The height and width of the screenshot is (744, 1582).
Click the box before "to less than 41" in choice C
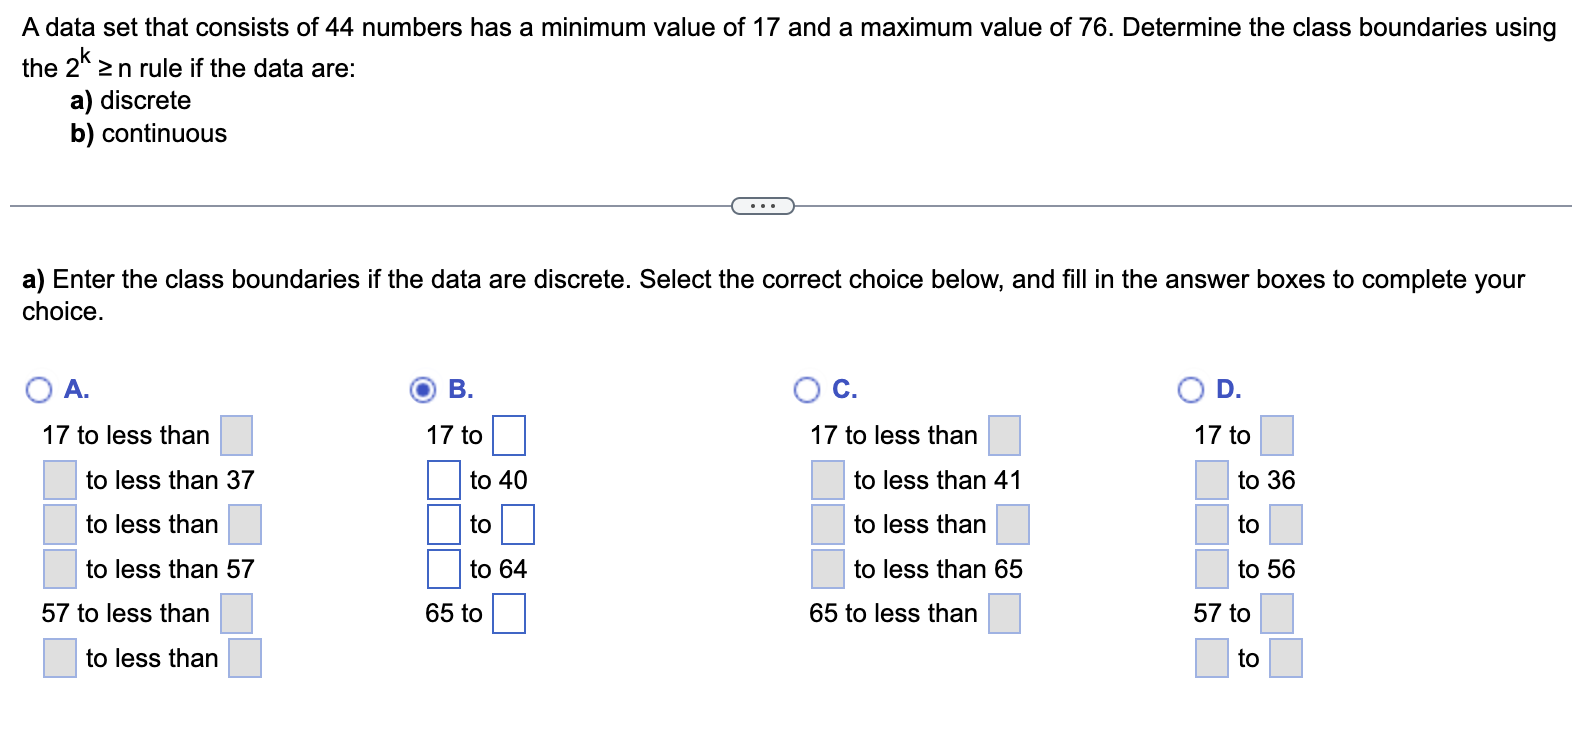pos(826,480)
